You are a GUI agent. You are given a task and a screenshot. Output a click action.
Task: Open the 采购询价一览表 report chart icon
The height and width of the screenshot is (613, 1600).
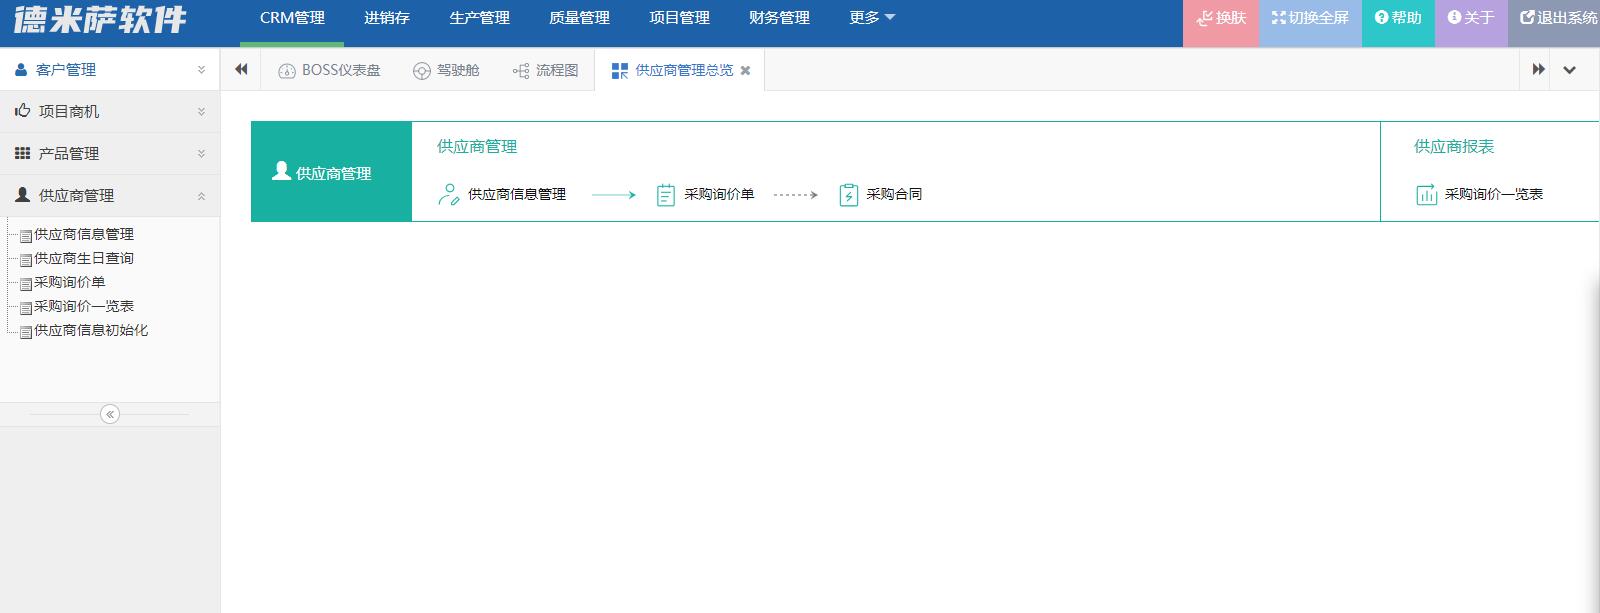coord(1427,195)
